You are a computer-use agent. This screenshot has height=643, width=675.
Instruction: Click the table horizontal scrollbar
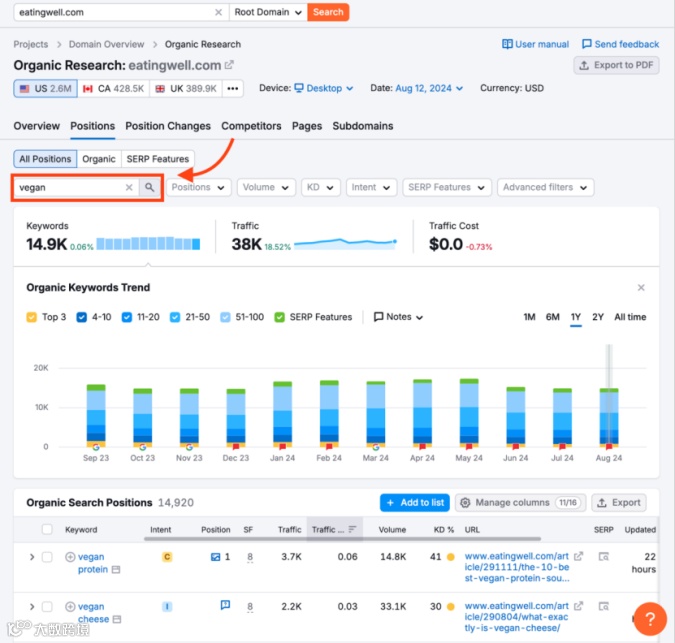point(342,538)
